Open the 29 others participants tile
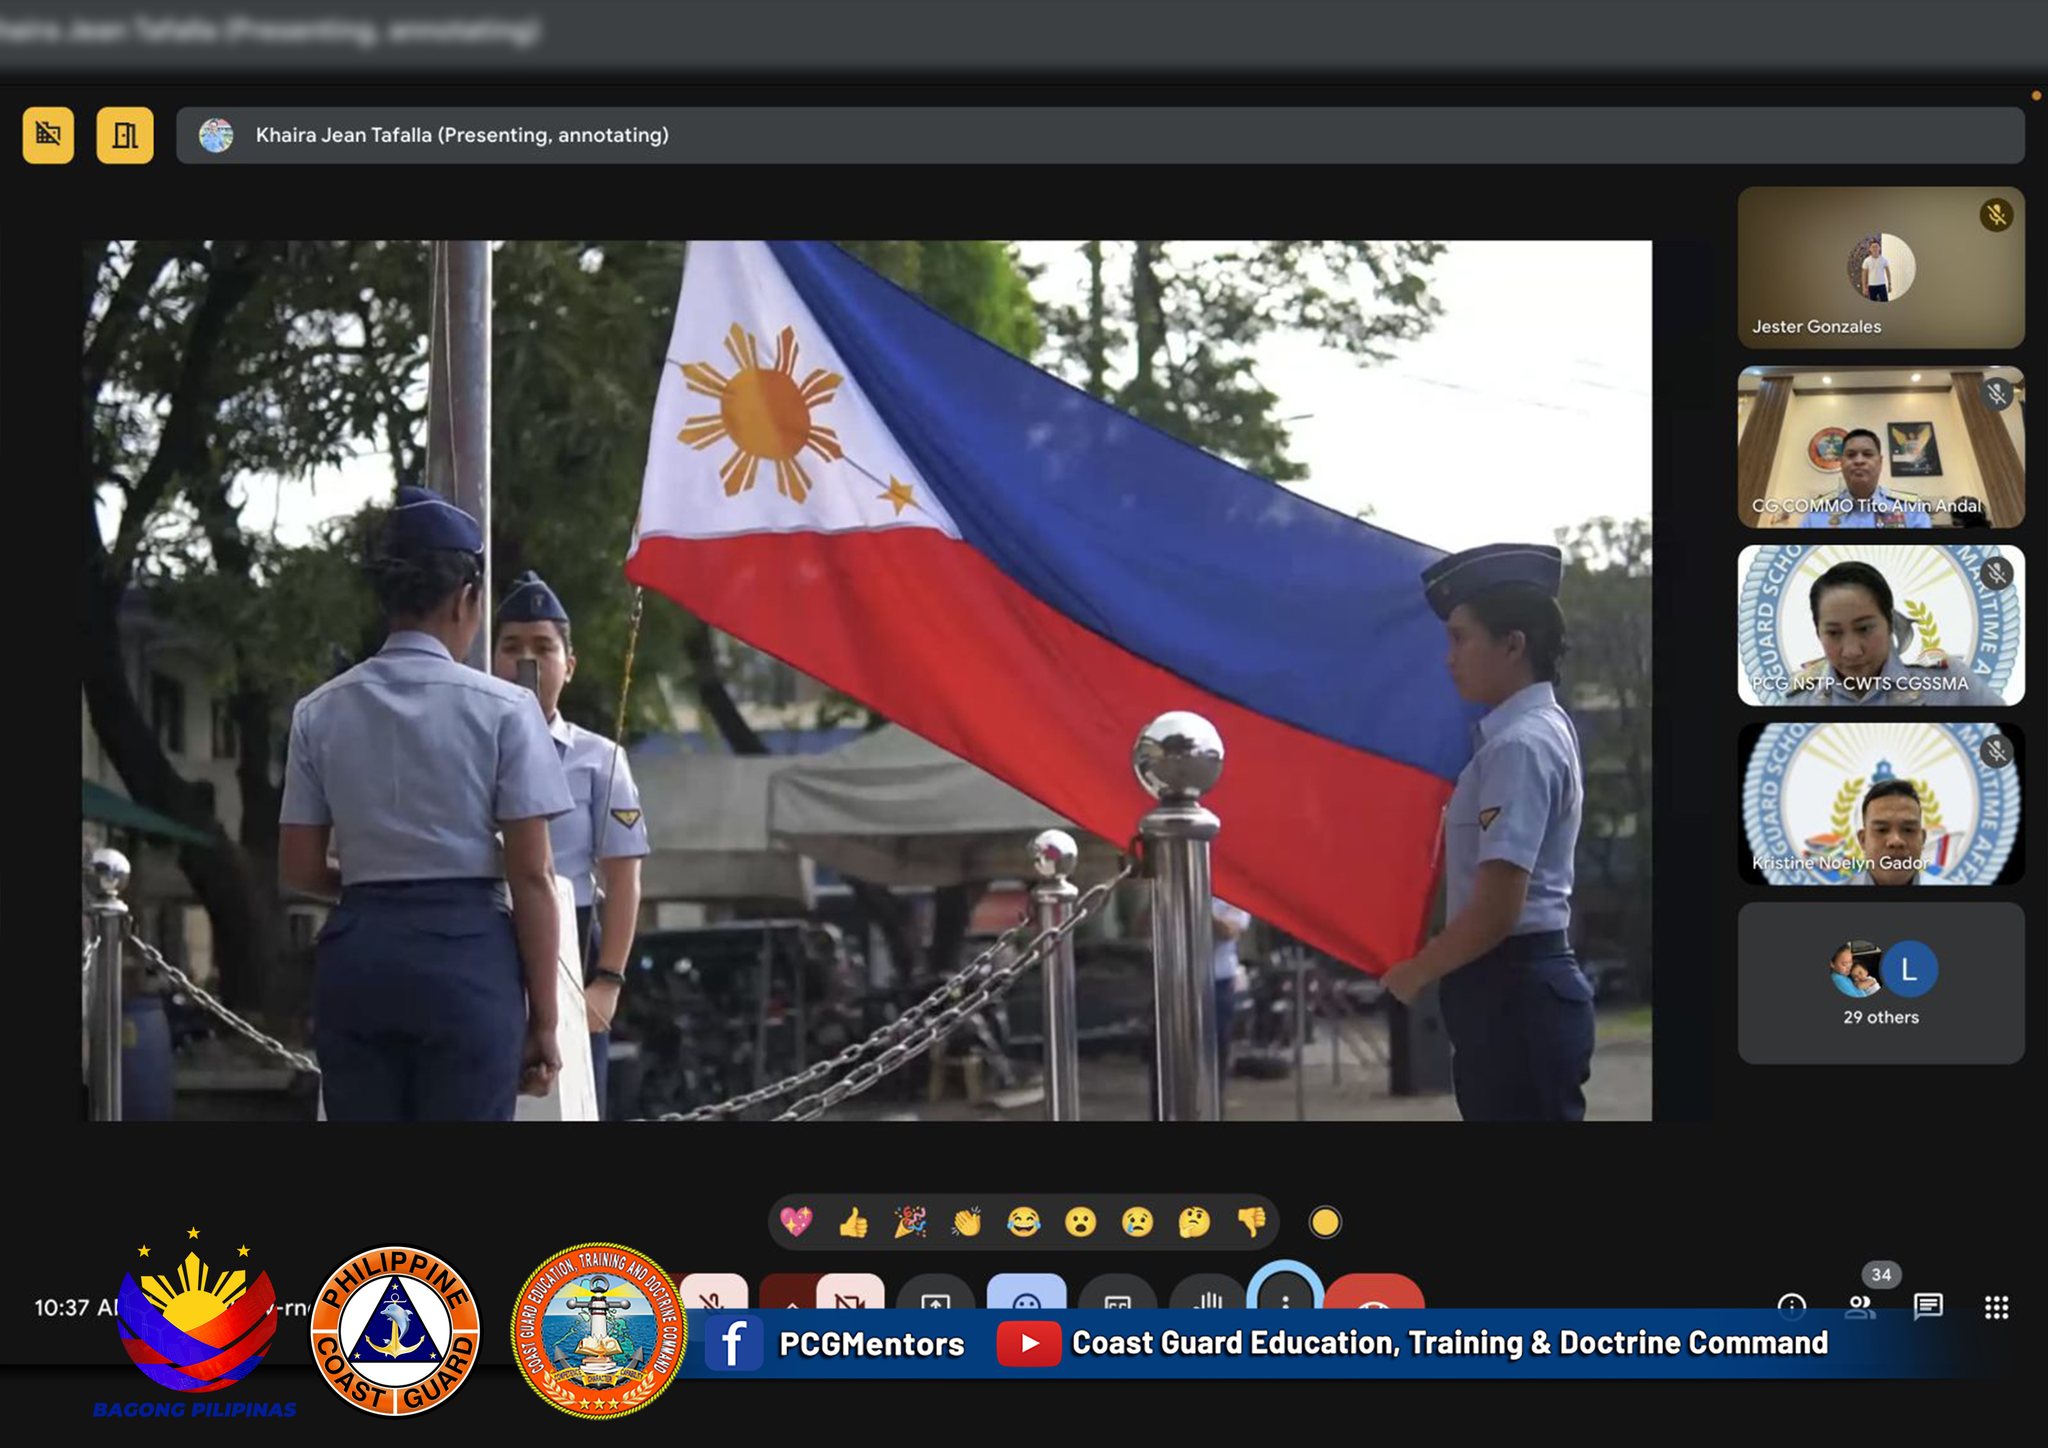This screenshot has height=1448, width=2048. click(x=1881, y=983)
